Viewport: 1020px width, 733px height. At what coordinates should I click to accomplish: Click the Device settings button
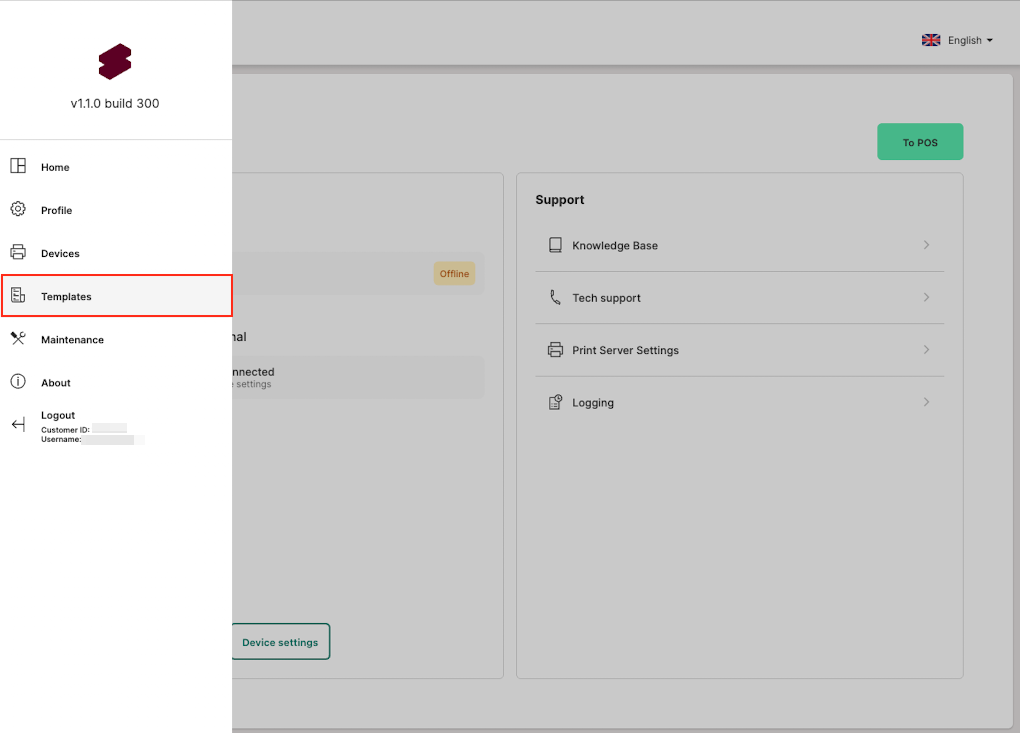280,642
